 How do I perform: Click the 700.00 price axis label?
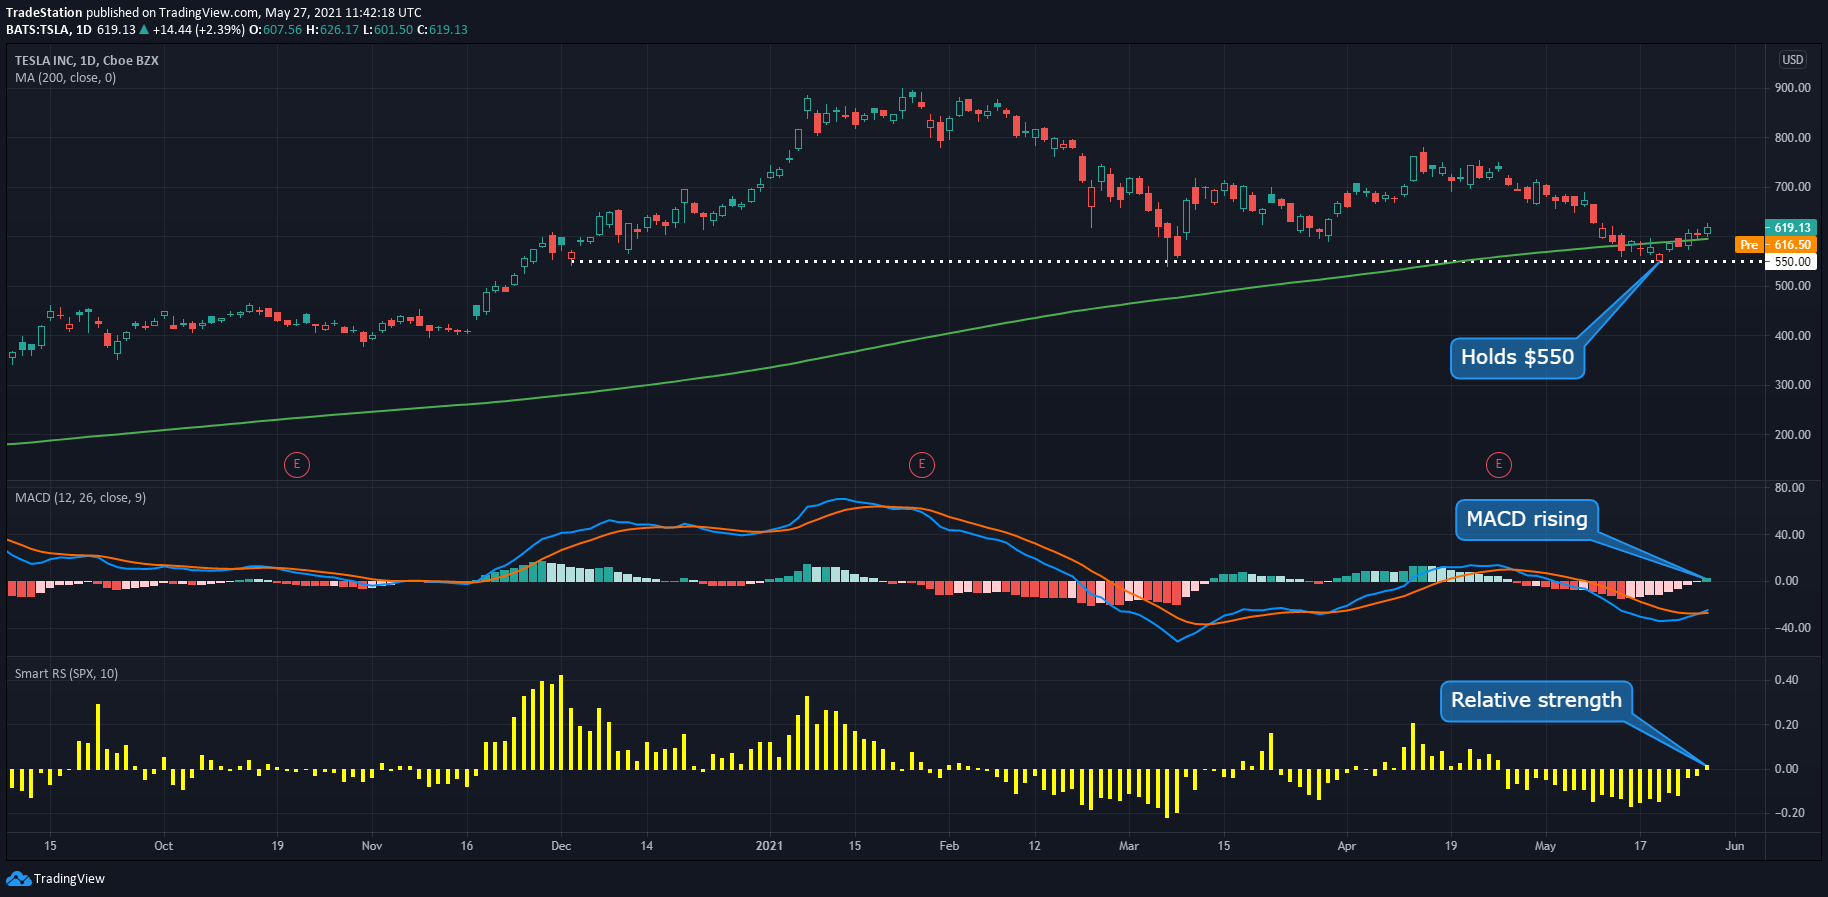(1792, 187)
